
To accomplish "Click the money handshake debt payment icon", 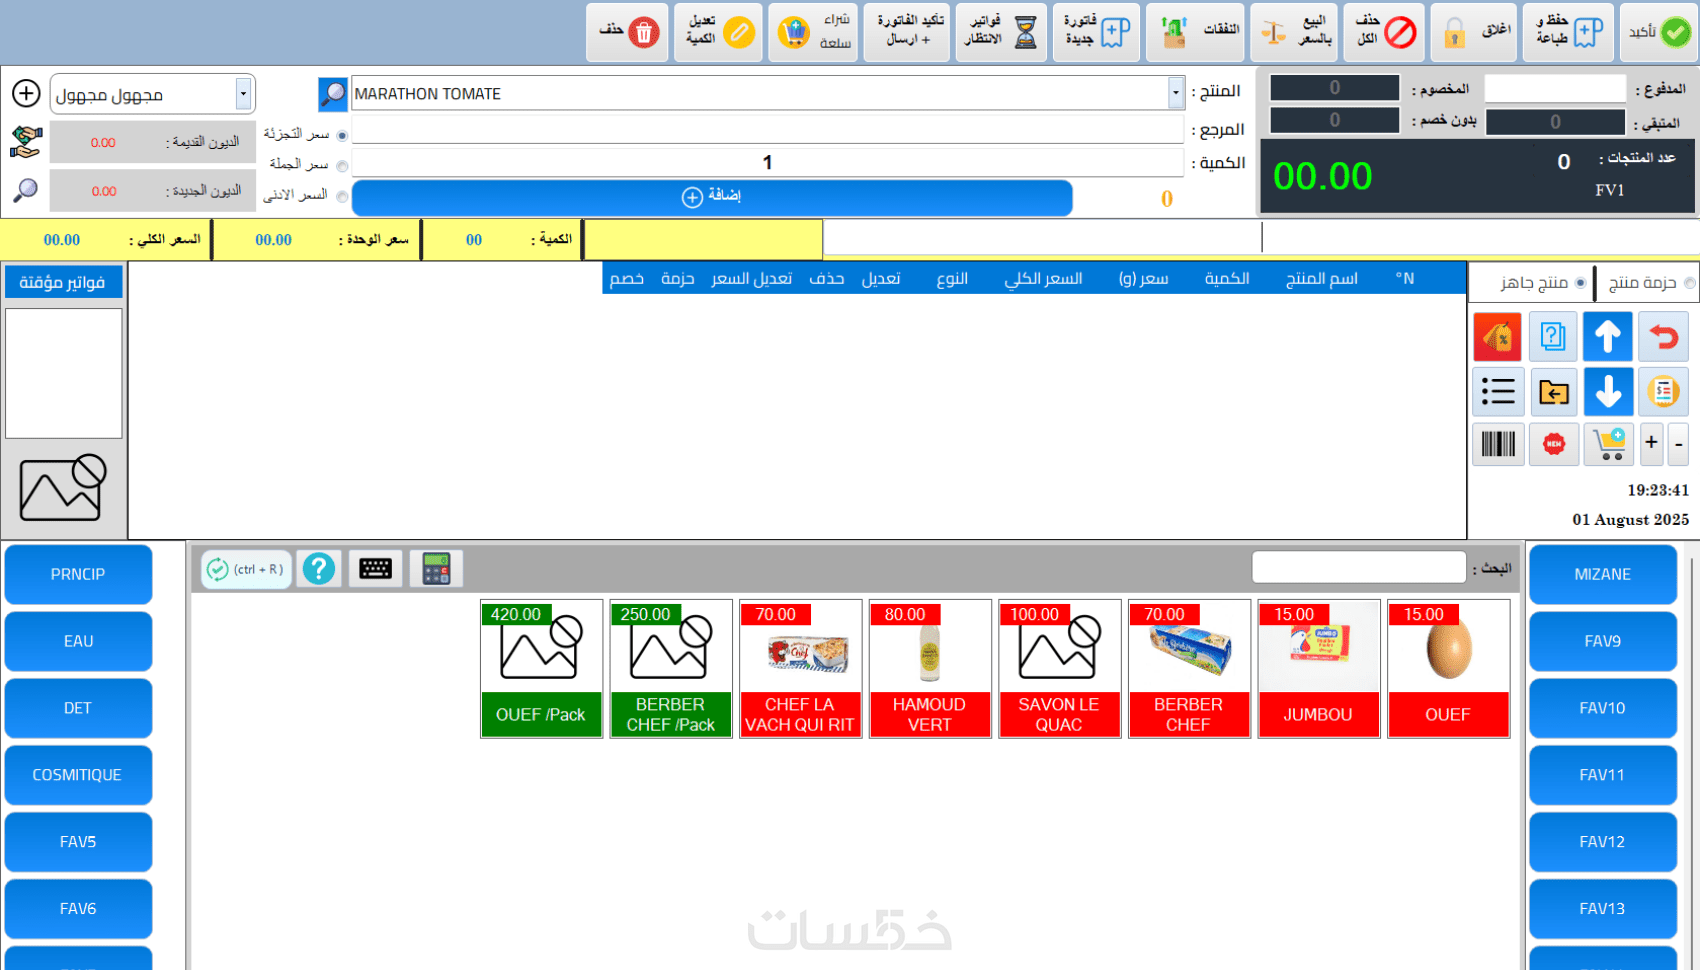I will pyautogui.click(x=26, y=142).
